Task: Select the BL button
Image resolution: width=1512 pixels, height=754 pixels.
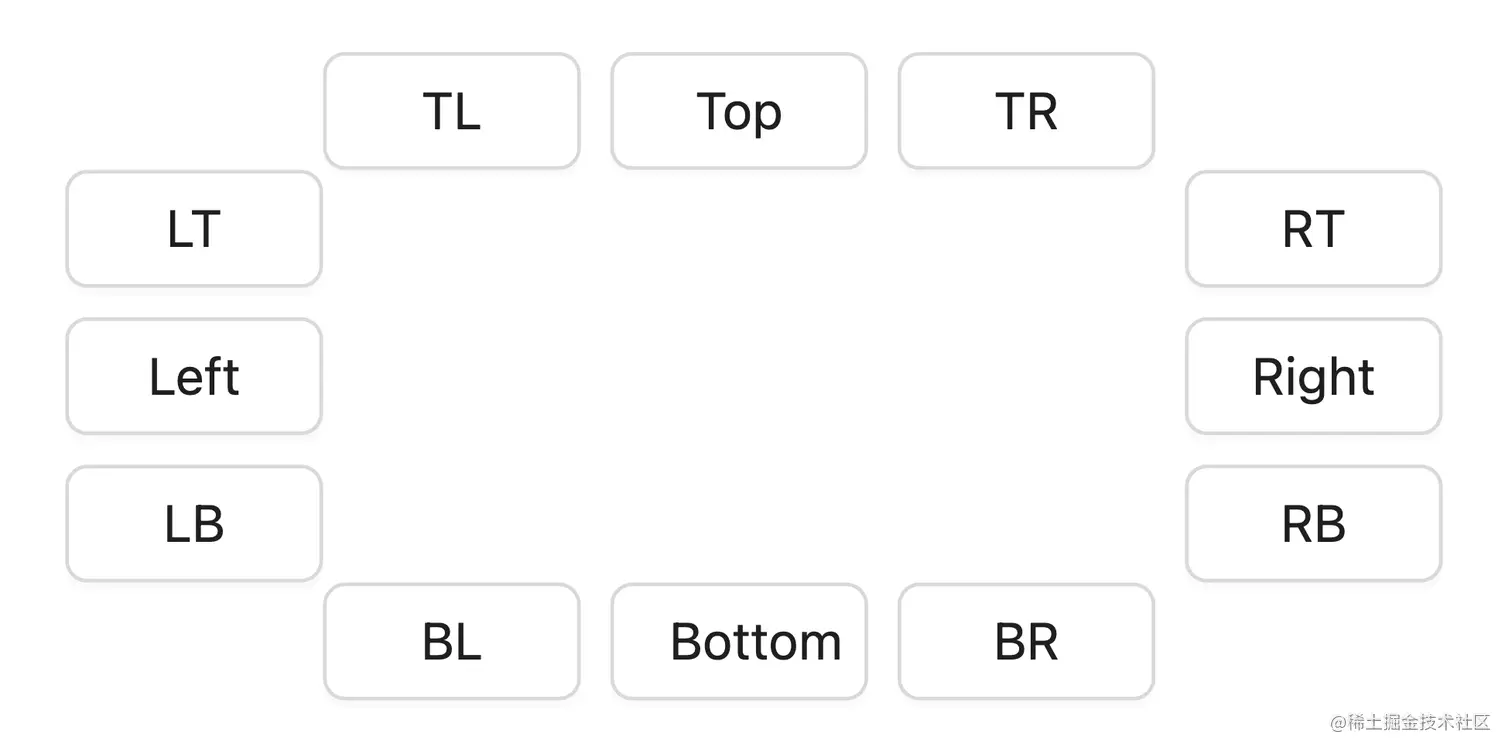Action: pos(452,641)
